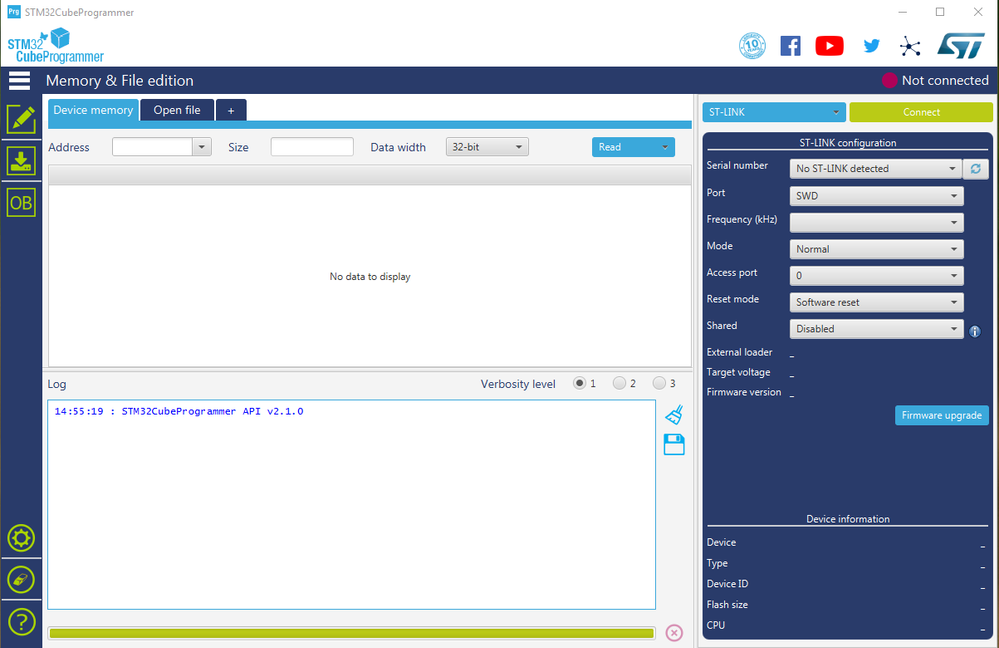
Task: Click the full chip erase icon
Action: [21, 580]
